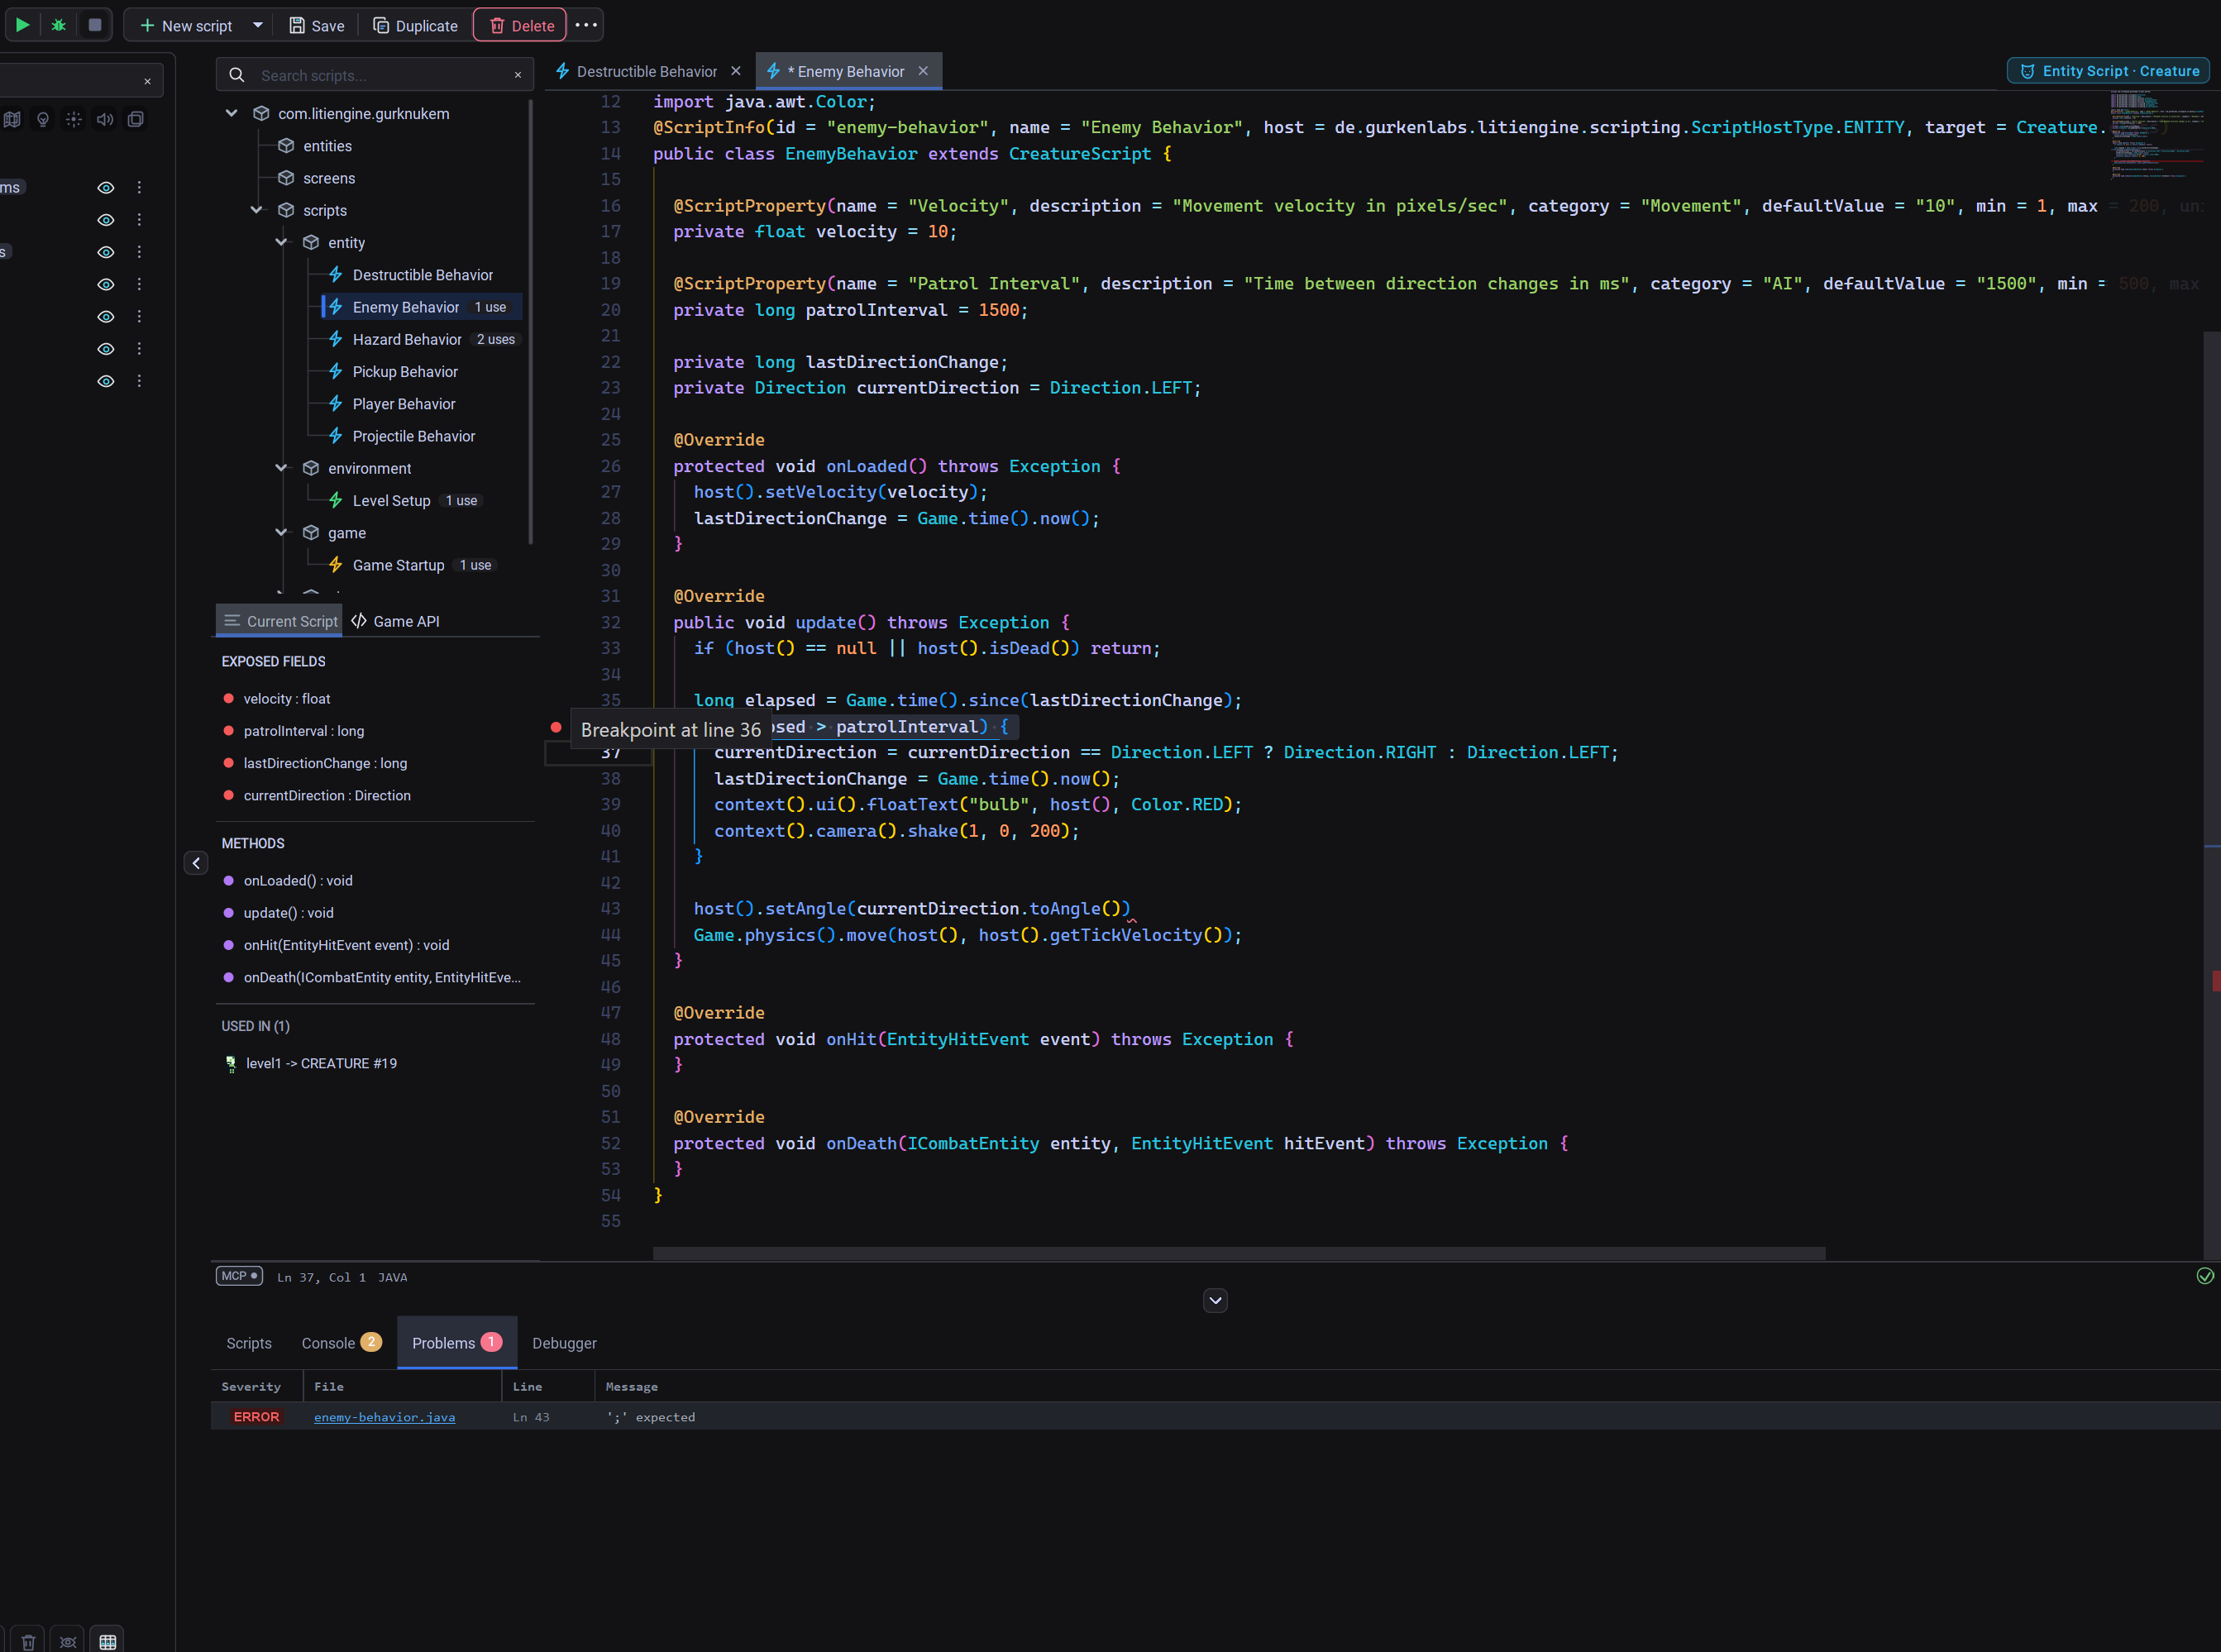2221x1652 pixels.
Task: Collapse the side panel with the left chevron button
Action: coord(196,863)
